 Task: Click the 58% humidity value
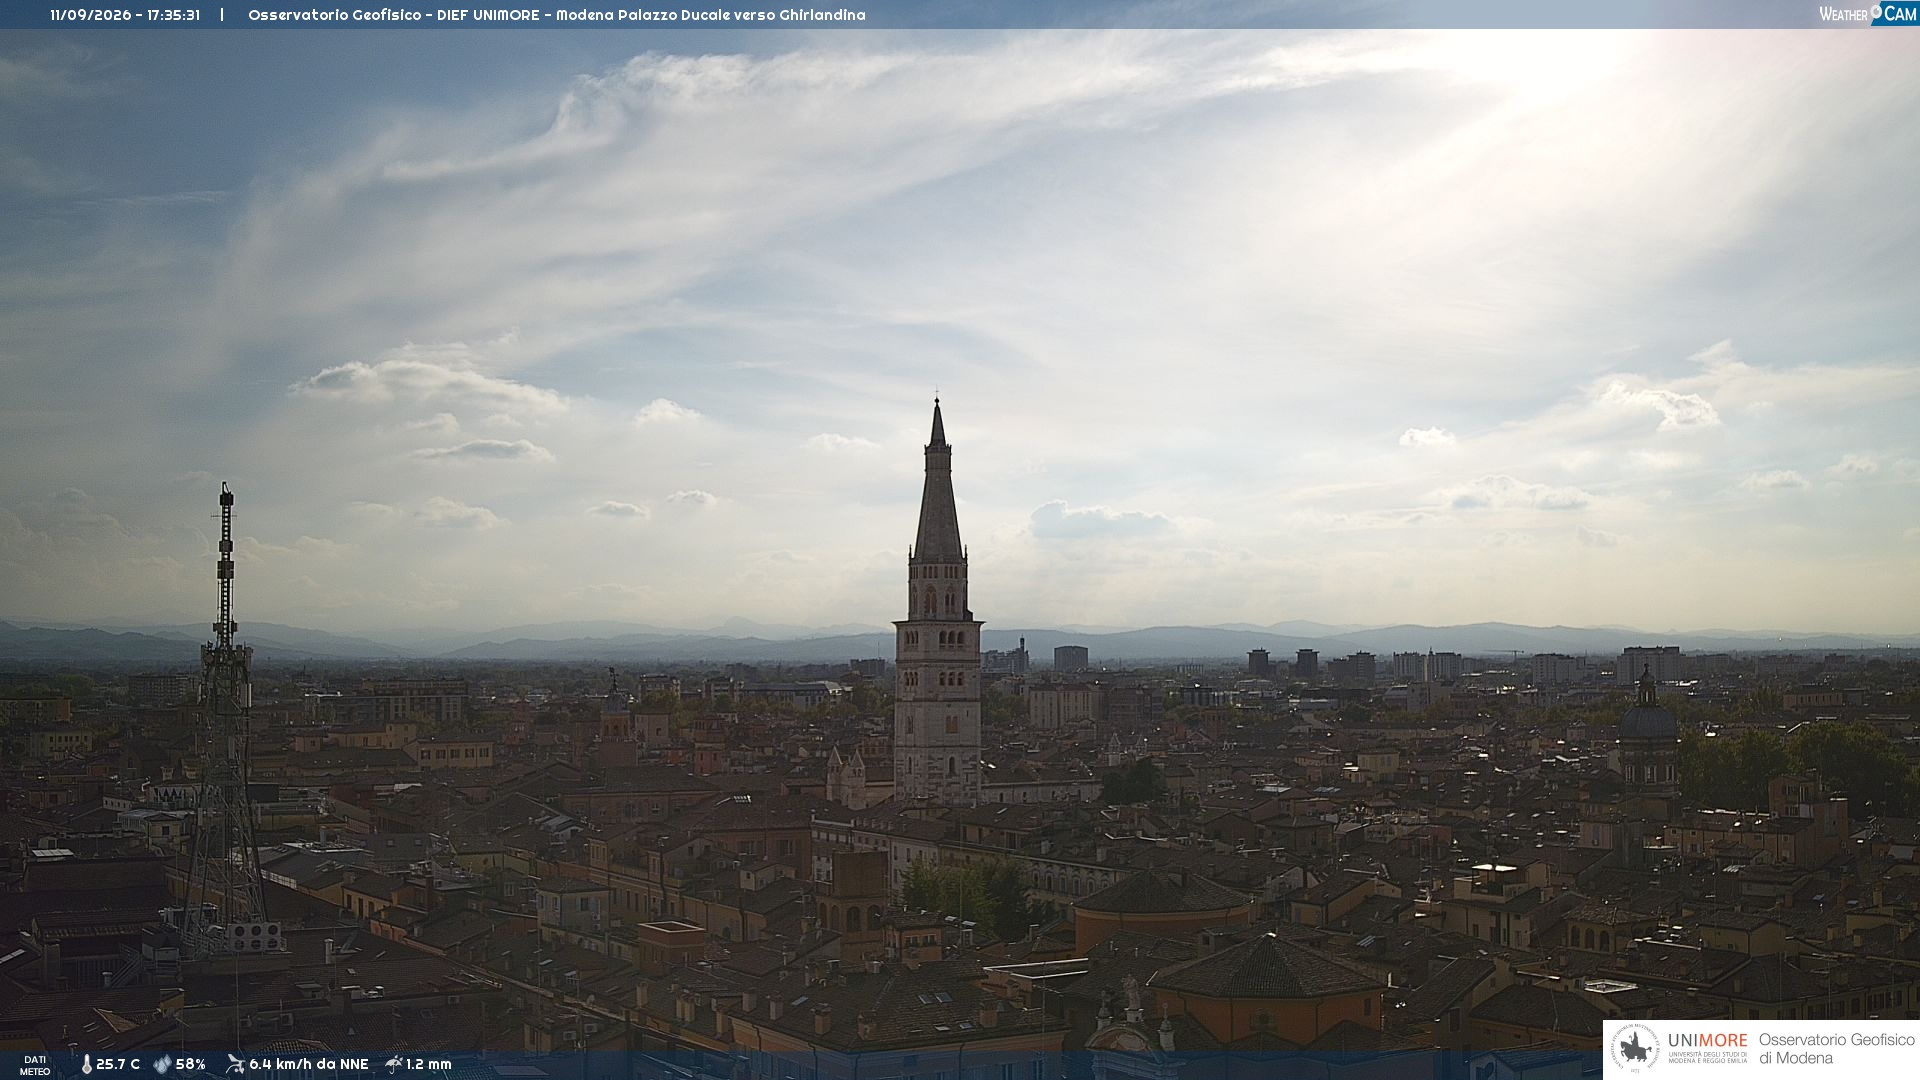[191, 1065]
